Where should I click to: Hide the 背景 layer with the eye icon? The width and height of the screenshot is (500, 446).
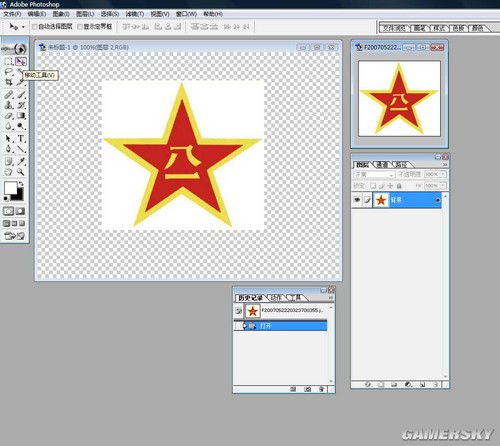pyautogui.click(x=357, y=200)
